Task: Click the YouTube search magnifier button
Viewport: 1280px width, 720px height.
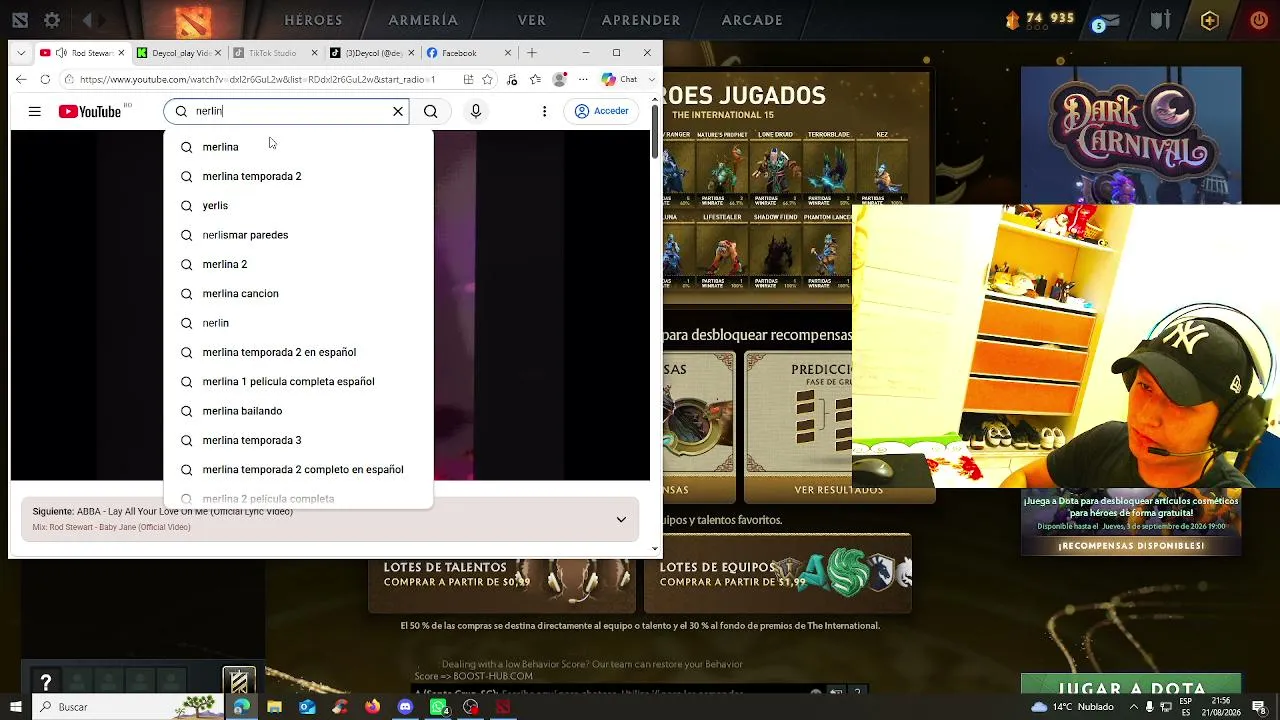Action: pos(430,111)
